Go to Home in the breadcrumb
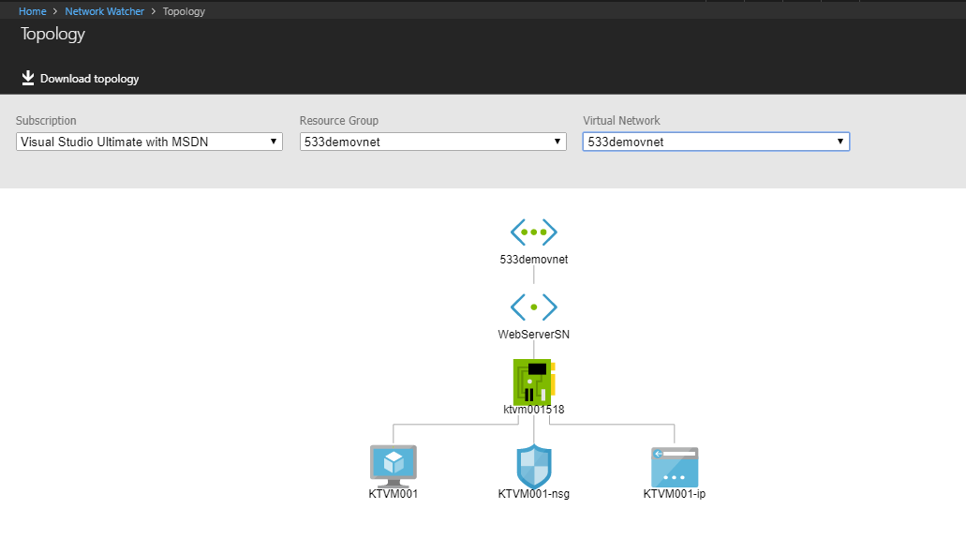966x539 pixels. click(32, 12)
